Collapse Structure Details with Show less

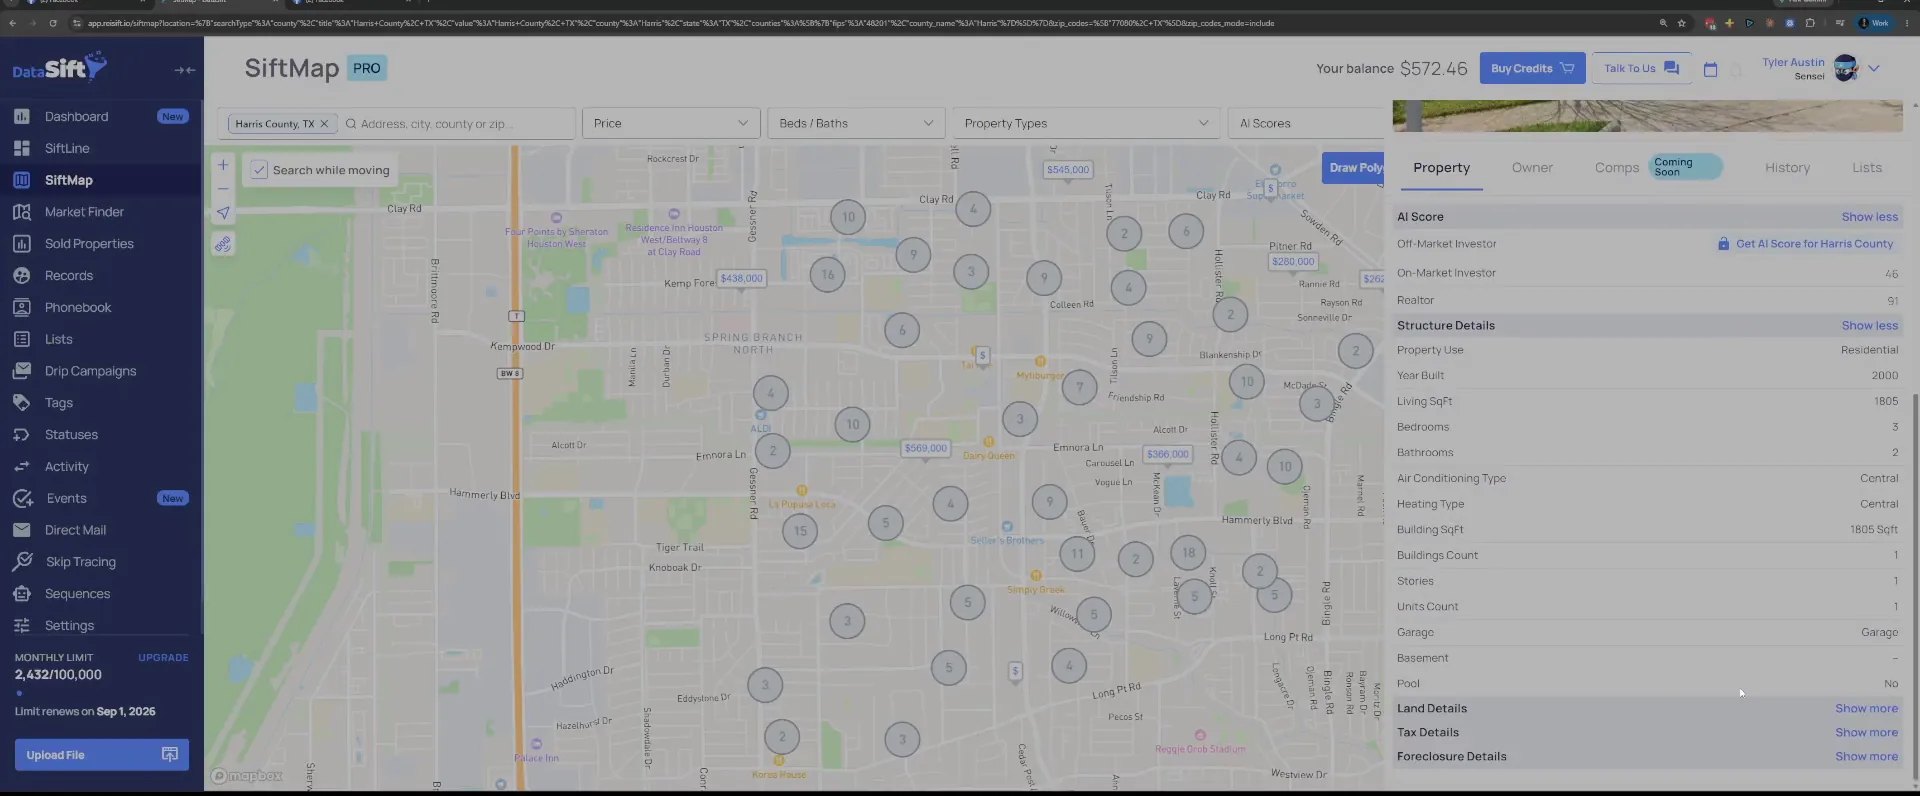[x=1869, y=325]
